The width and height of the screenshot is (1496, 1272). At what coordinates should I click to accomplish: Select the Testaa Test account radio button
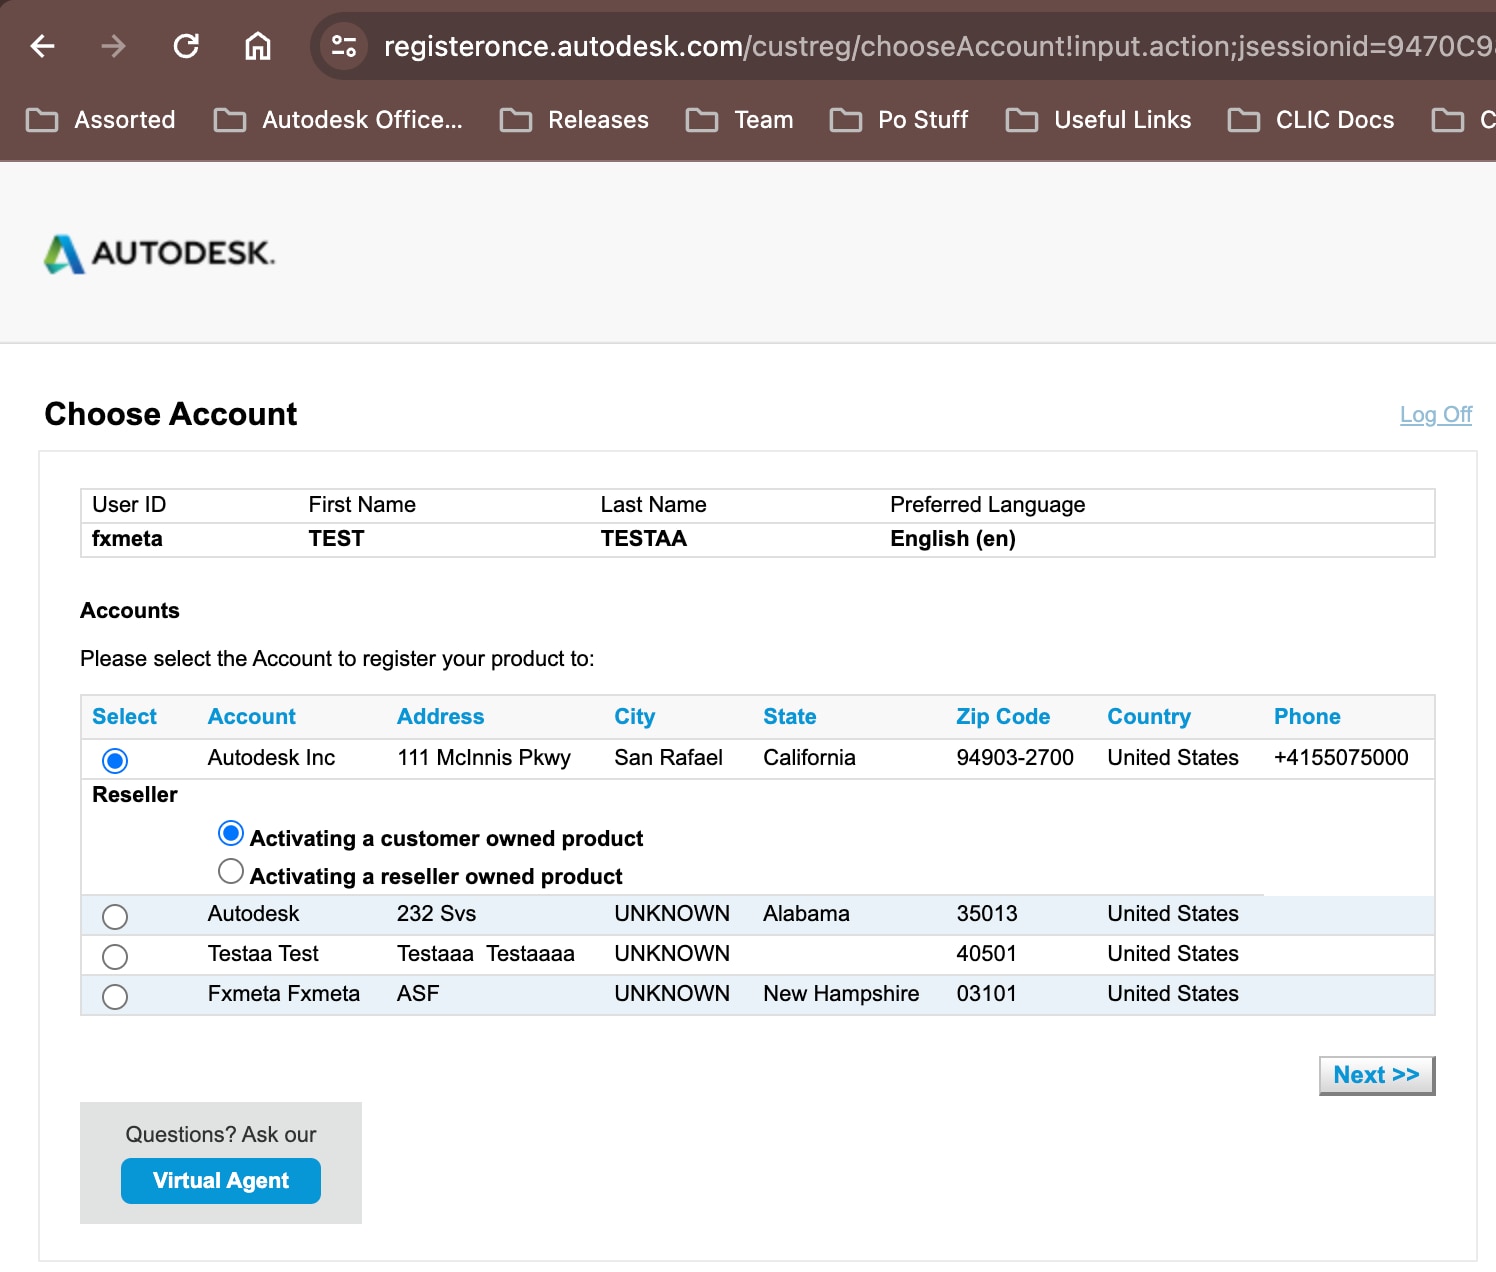[115, 957]
